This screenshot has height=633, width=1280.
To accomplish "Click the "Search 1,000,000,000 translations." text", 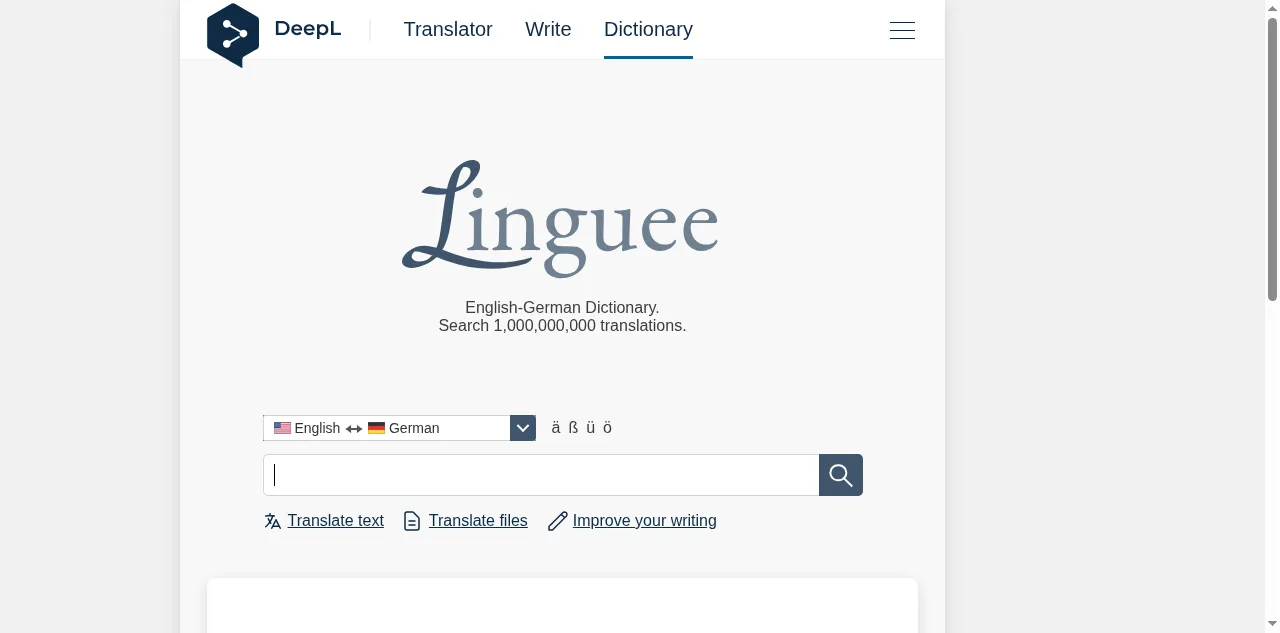I will (562, 326).
